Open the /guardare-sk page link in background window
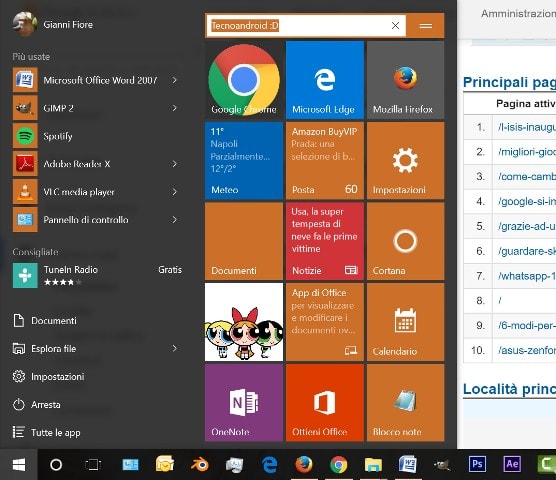 (x=527, y=251)
